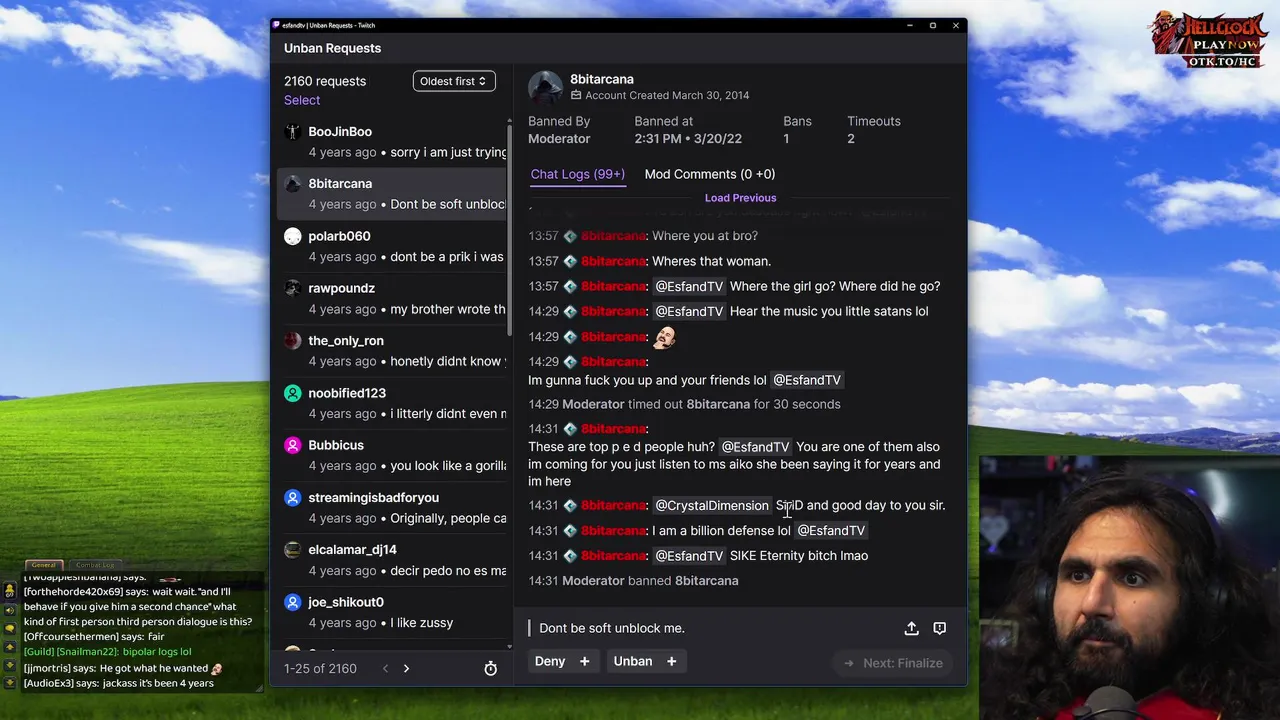This screenshot has height=720, width=1280.
Task: Click polarb060's white avatar icon
Action: [x=292, y=236]
